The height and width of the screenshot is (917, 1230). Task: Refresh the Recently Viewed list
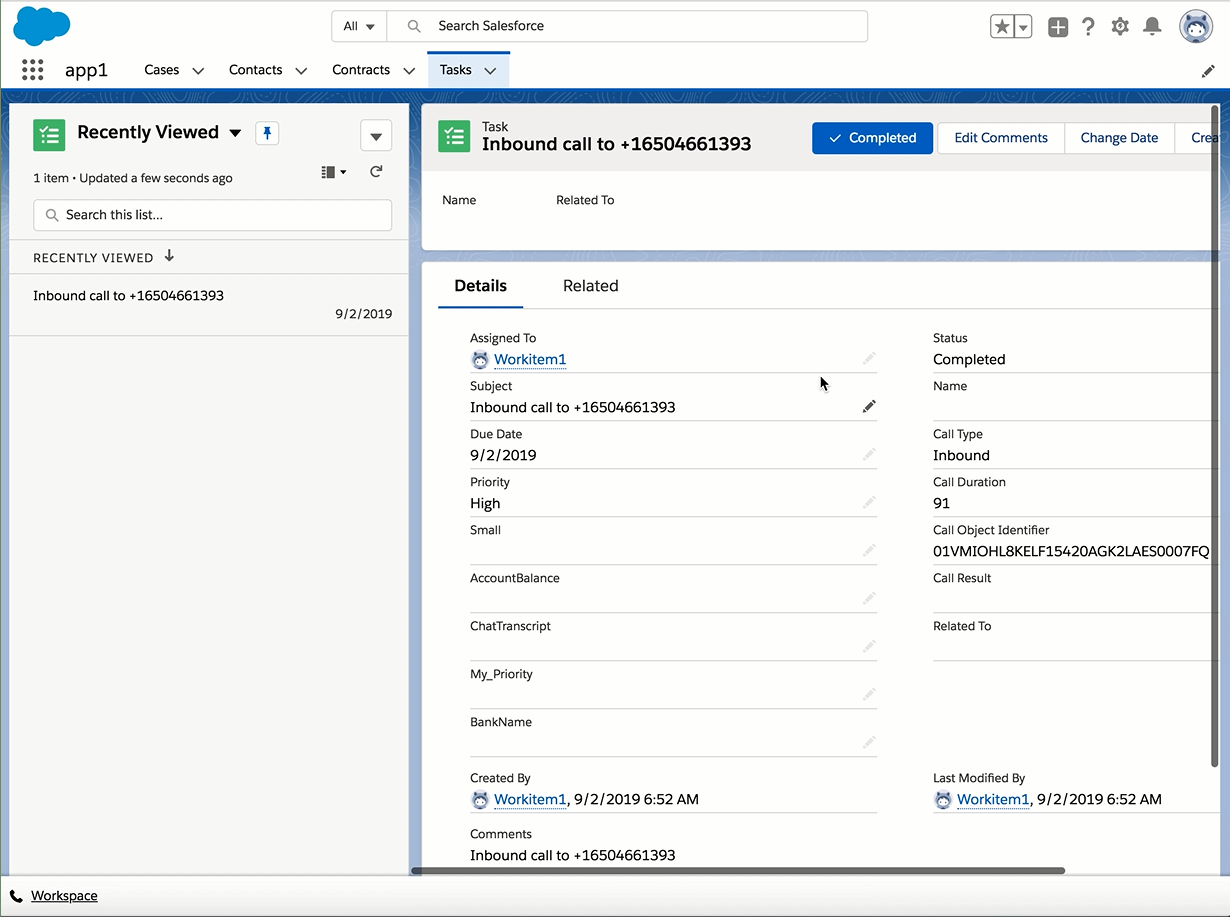coord(376,172)
